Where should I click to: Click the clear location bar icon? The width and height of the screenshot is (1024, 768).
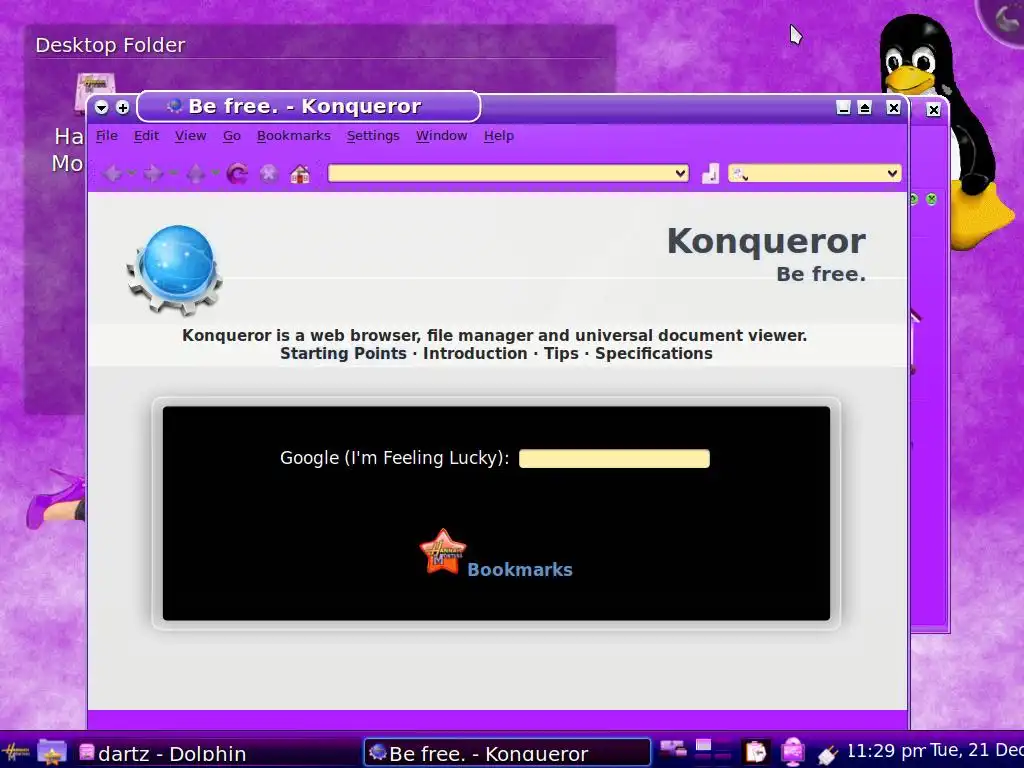click(x=710, y=174)
